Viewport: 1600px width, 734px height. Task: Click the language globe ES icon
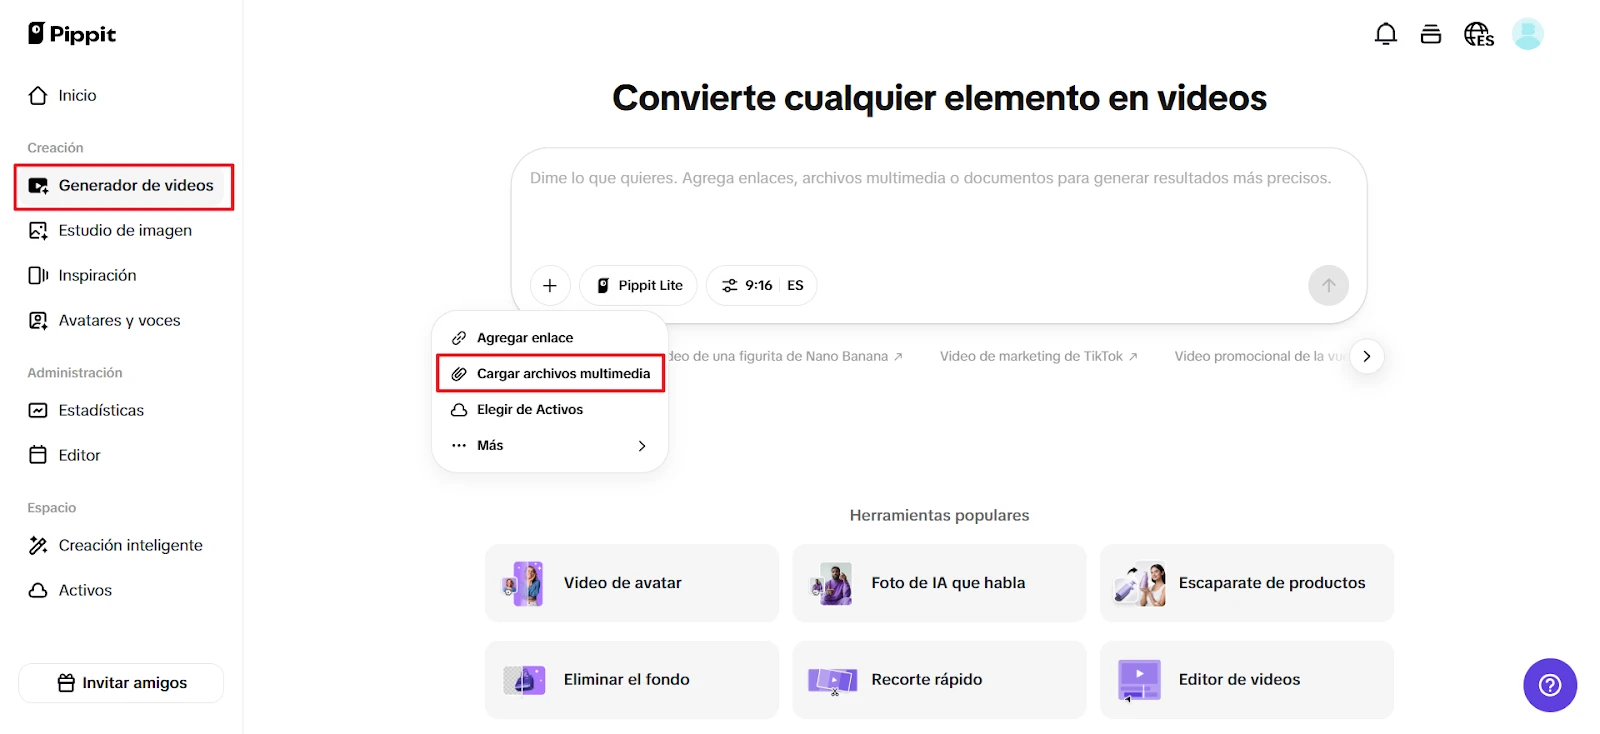[1478, 34]
